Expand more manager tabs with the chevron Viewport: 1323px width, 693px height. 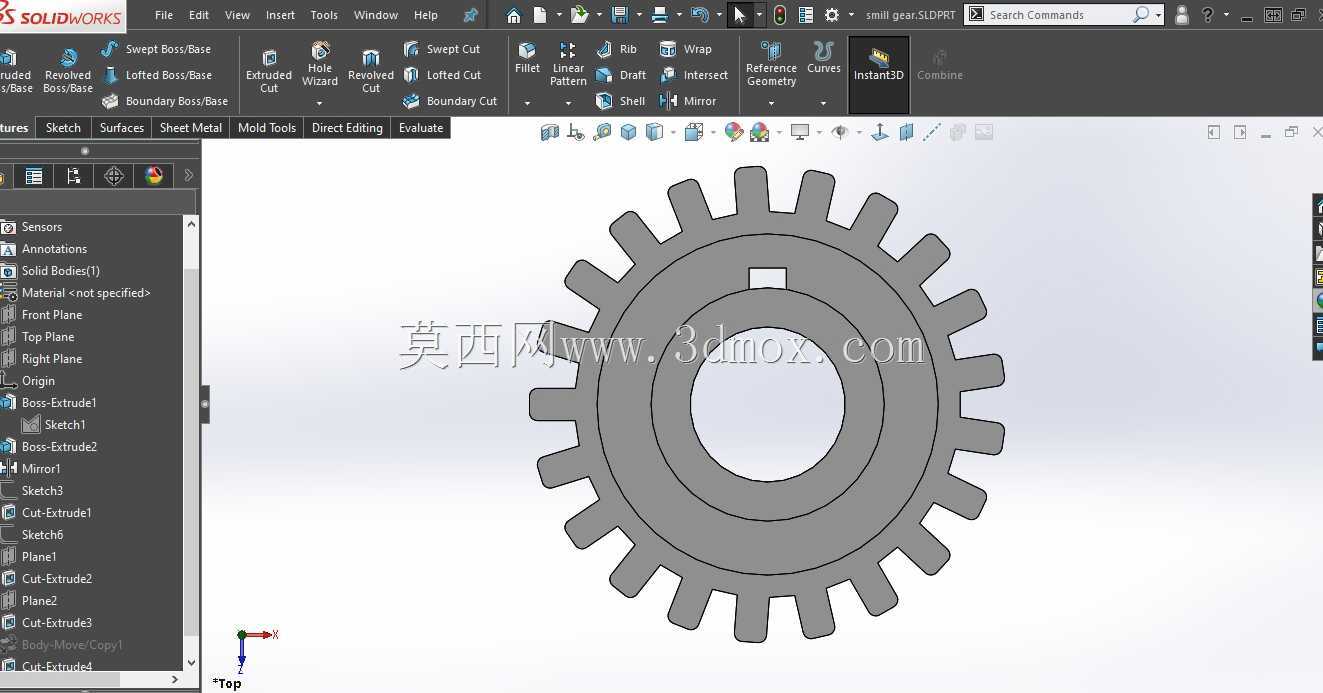tap(189, 176)
